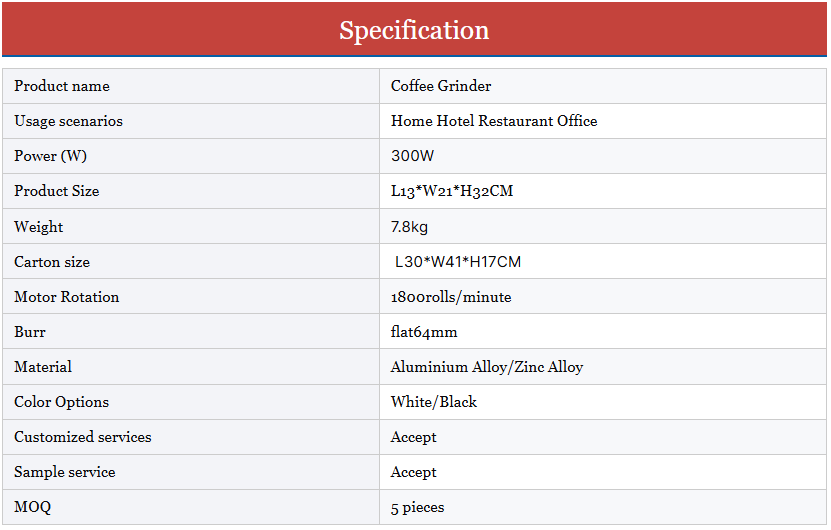Select the "L30*W41*H17CM" carton value

point(458,262)
